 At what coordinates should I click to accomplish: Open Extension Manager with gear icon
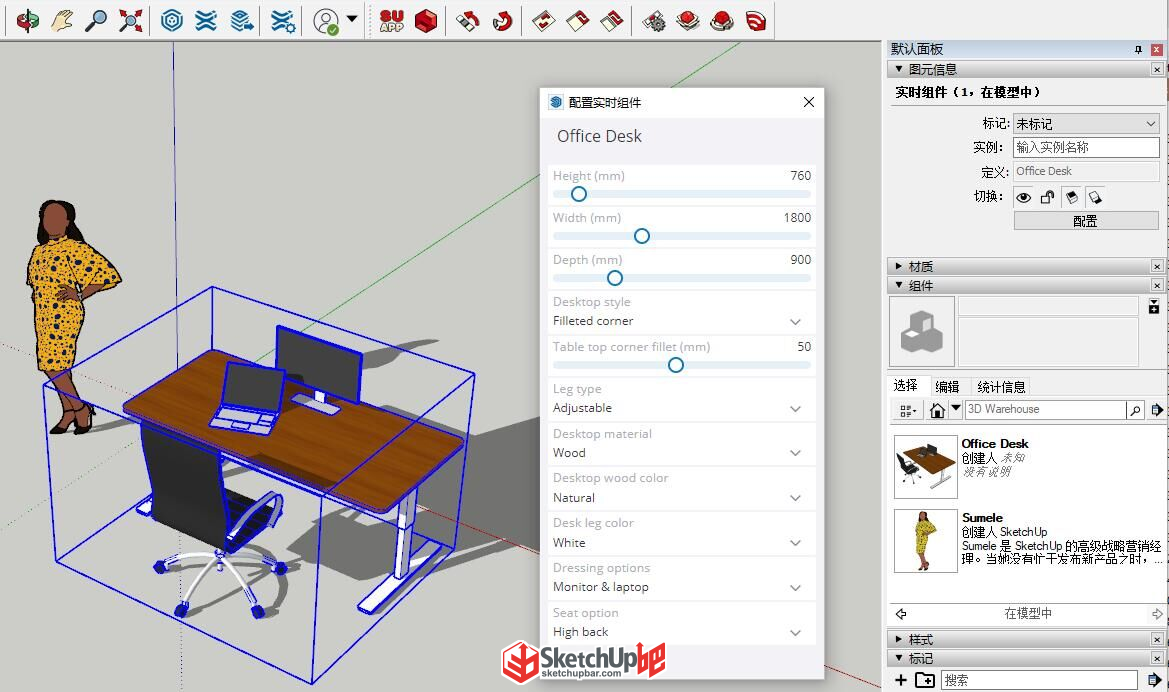283,20
